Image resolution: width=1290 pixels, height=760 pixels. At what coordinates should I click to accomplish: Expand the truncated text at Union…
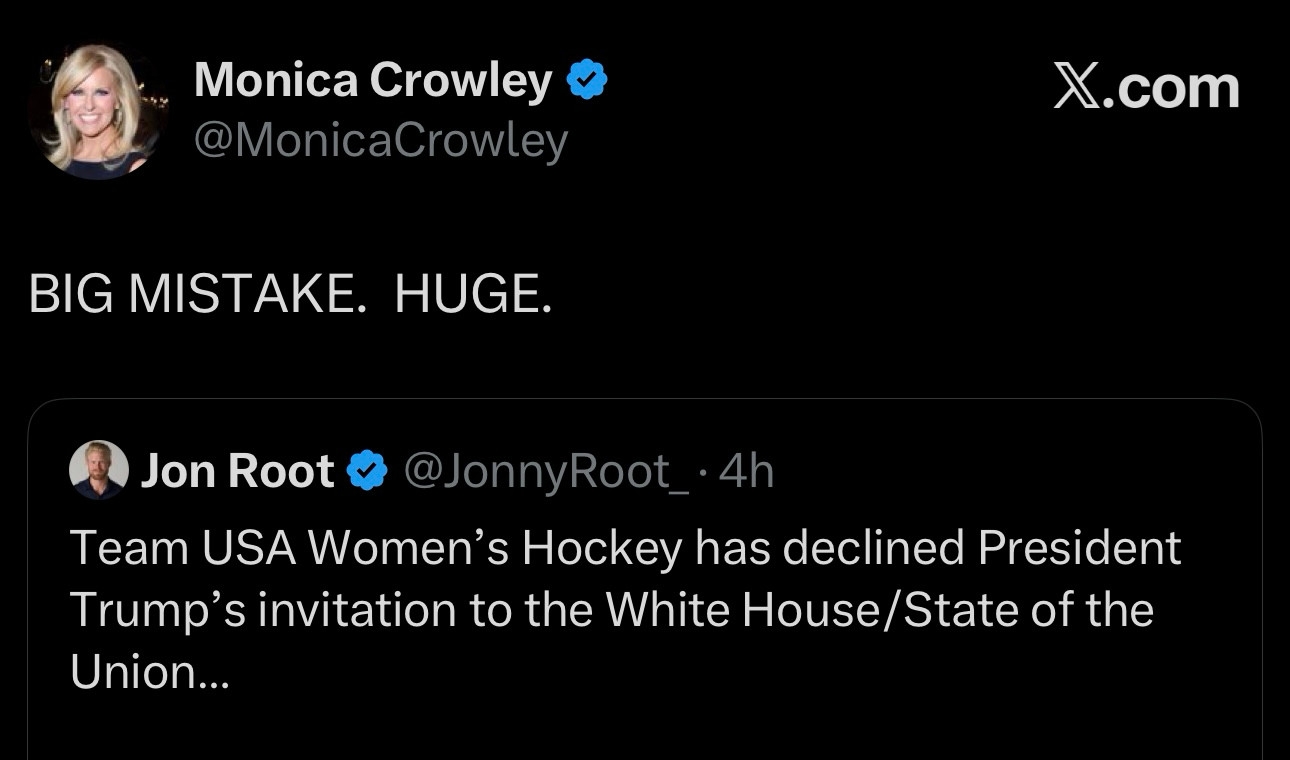[x=150, y=673]
